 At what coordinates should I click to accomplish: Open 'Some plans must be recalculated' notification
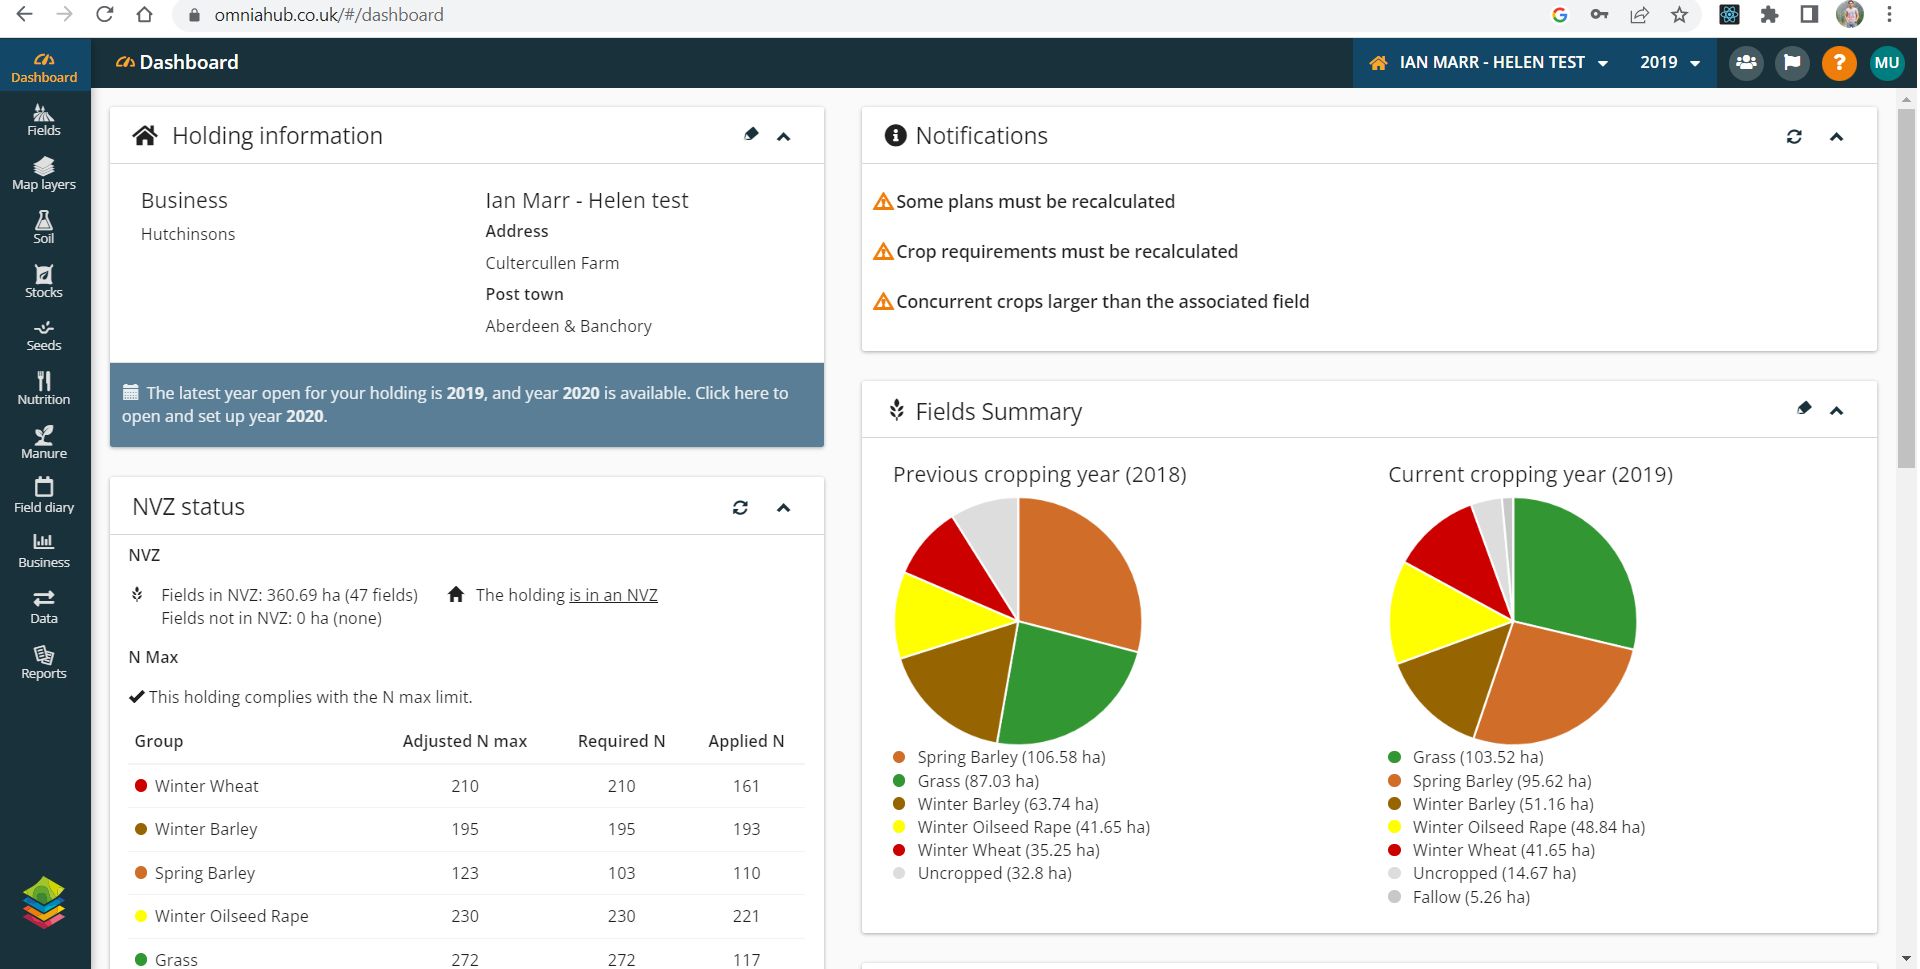pyautogui.click(x=1024, y=202)
